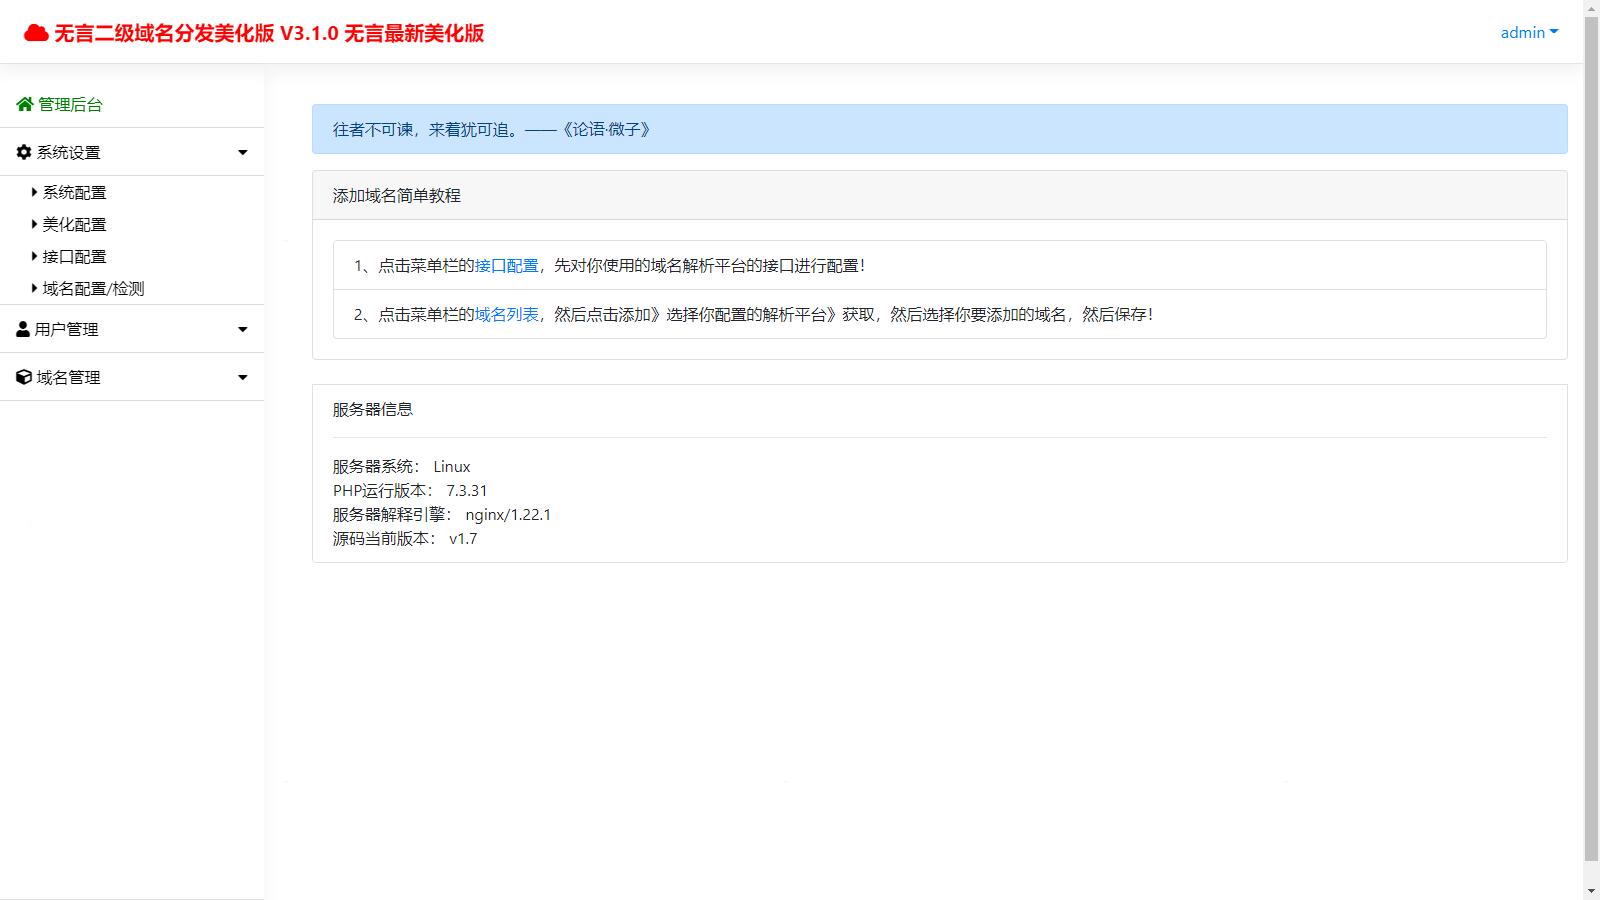The width and height of the screenshot is (1600, 900).
Task: Expand the 用户管理 section
Action: pyautogui.click(x=241, y=328)
